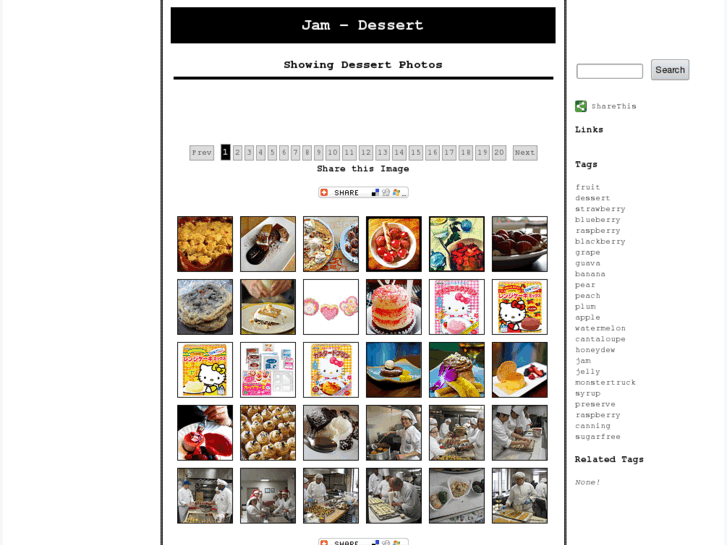This screenshot has width=727, height=545.
Task: Go to page 2 of photos
Action: coord(237,153)
